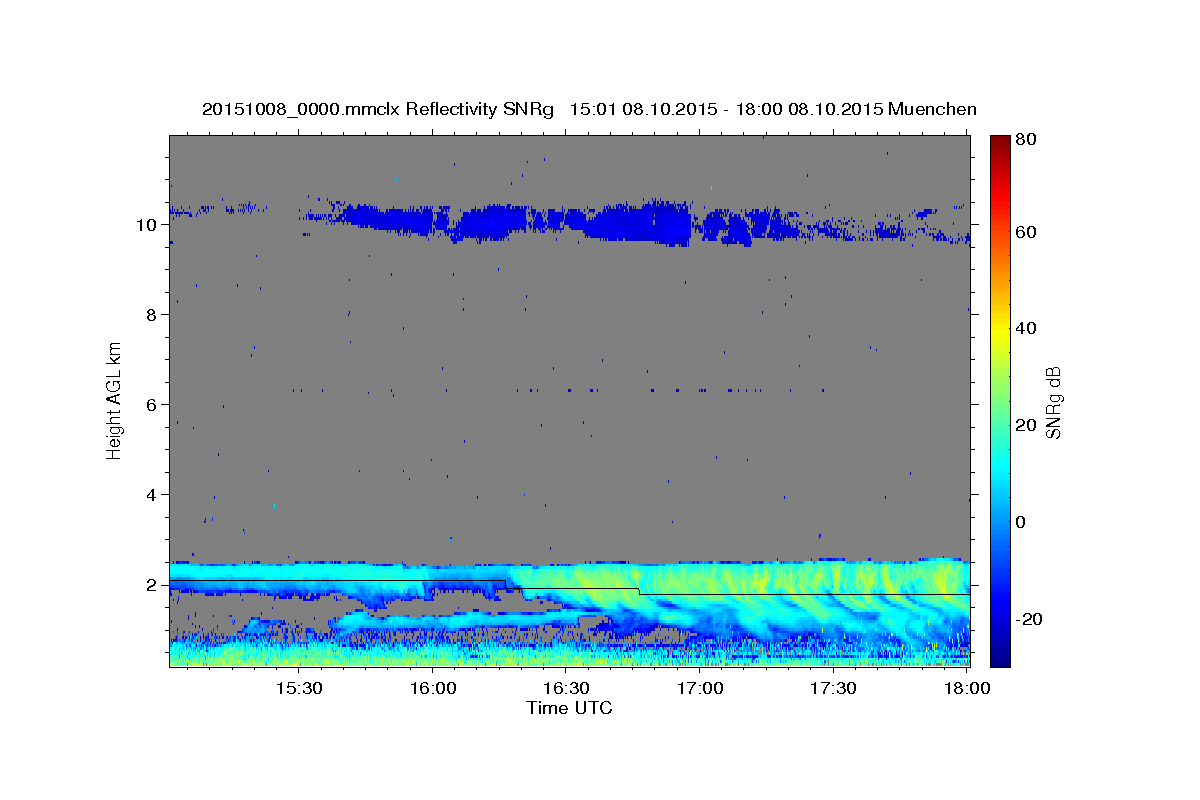The height and width of the screenshot is (800, 1200).
Task: Click the 16:30 time tick label
Action: click(x=565, y=689)
